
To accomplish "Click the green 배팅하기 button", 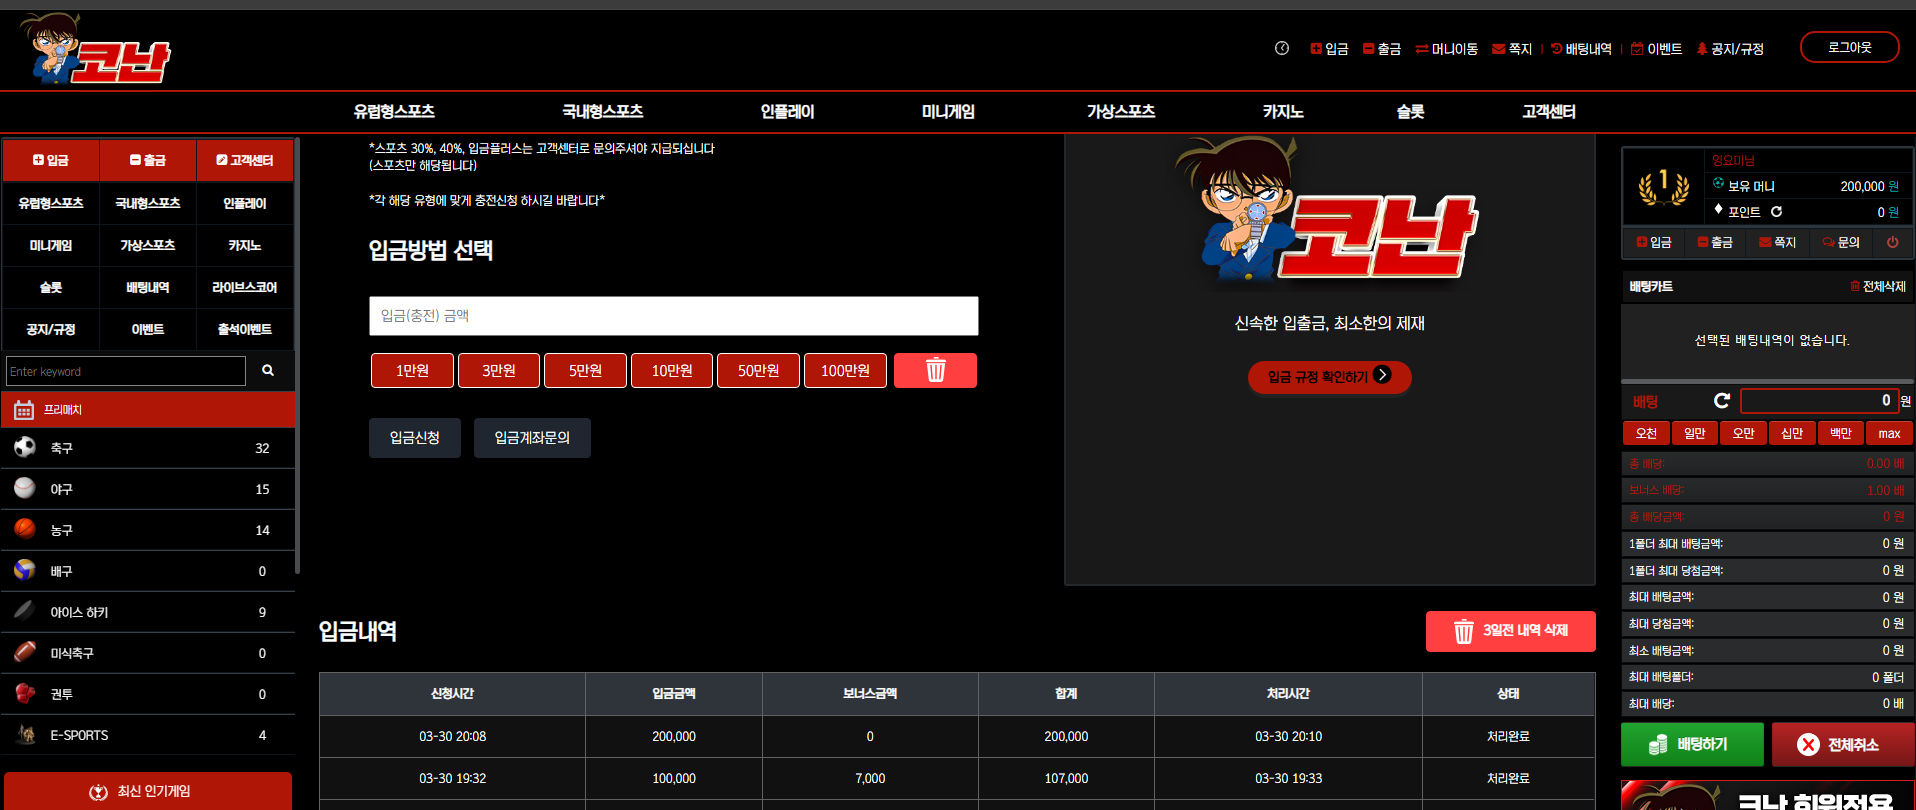I will (x=1692, y=744).
